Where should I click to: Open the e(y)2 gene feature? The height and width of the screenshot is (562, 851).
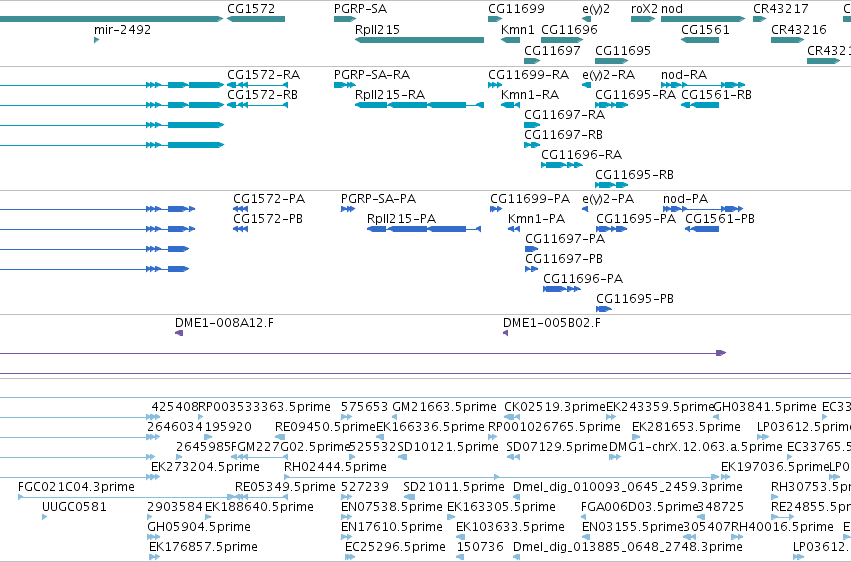click(x=586, y=19)
